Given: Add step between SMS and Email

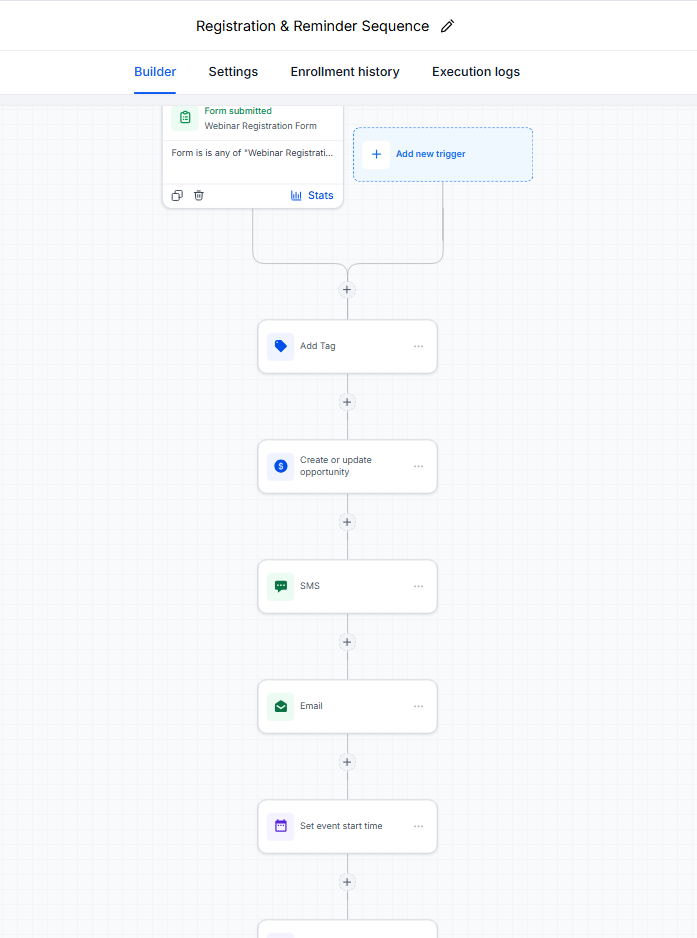Looking at the screenshot, I should tap(347, 642).
